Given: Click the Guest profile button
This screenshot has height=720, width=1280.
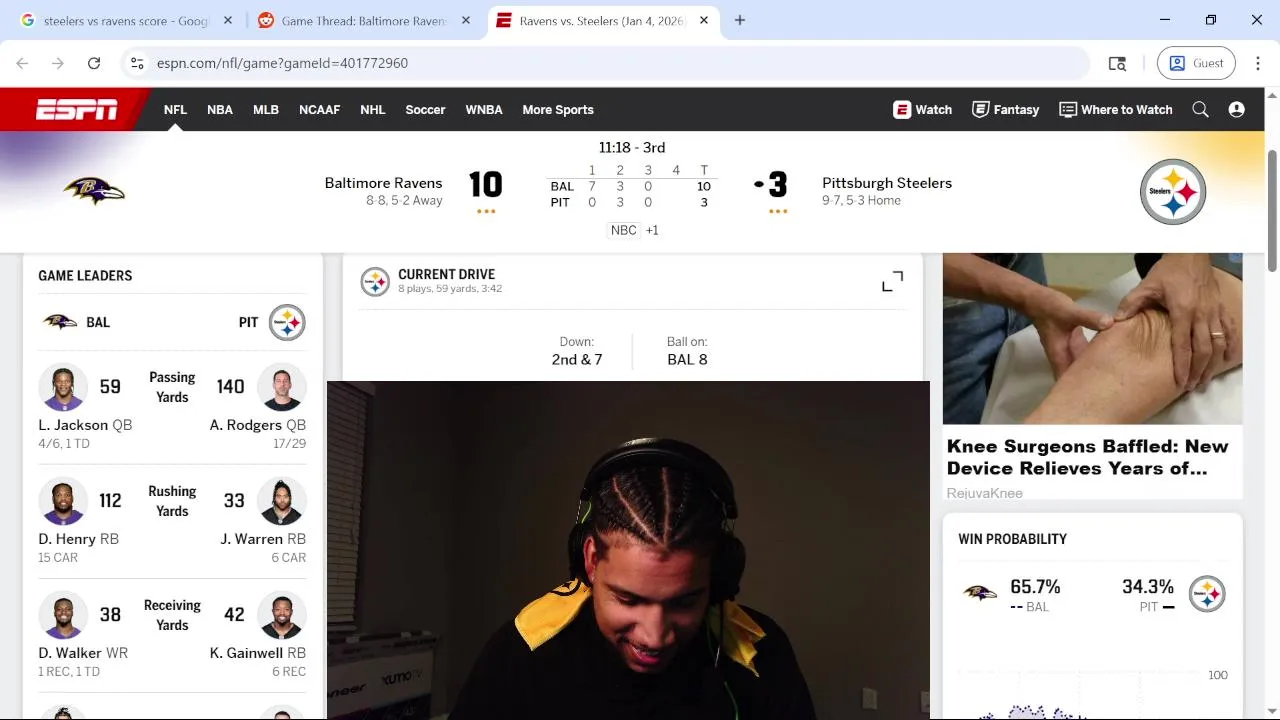Looking at the screenshot, I should (x=1196, y=63).
